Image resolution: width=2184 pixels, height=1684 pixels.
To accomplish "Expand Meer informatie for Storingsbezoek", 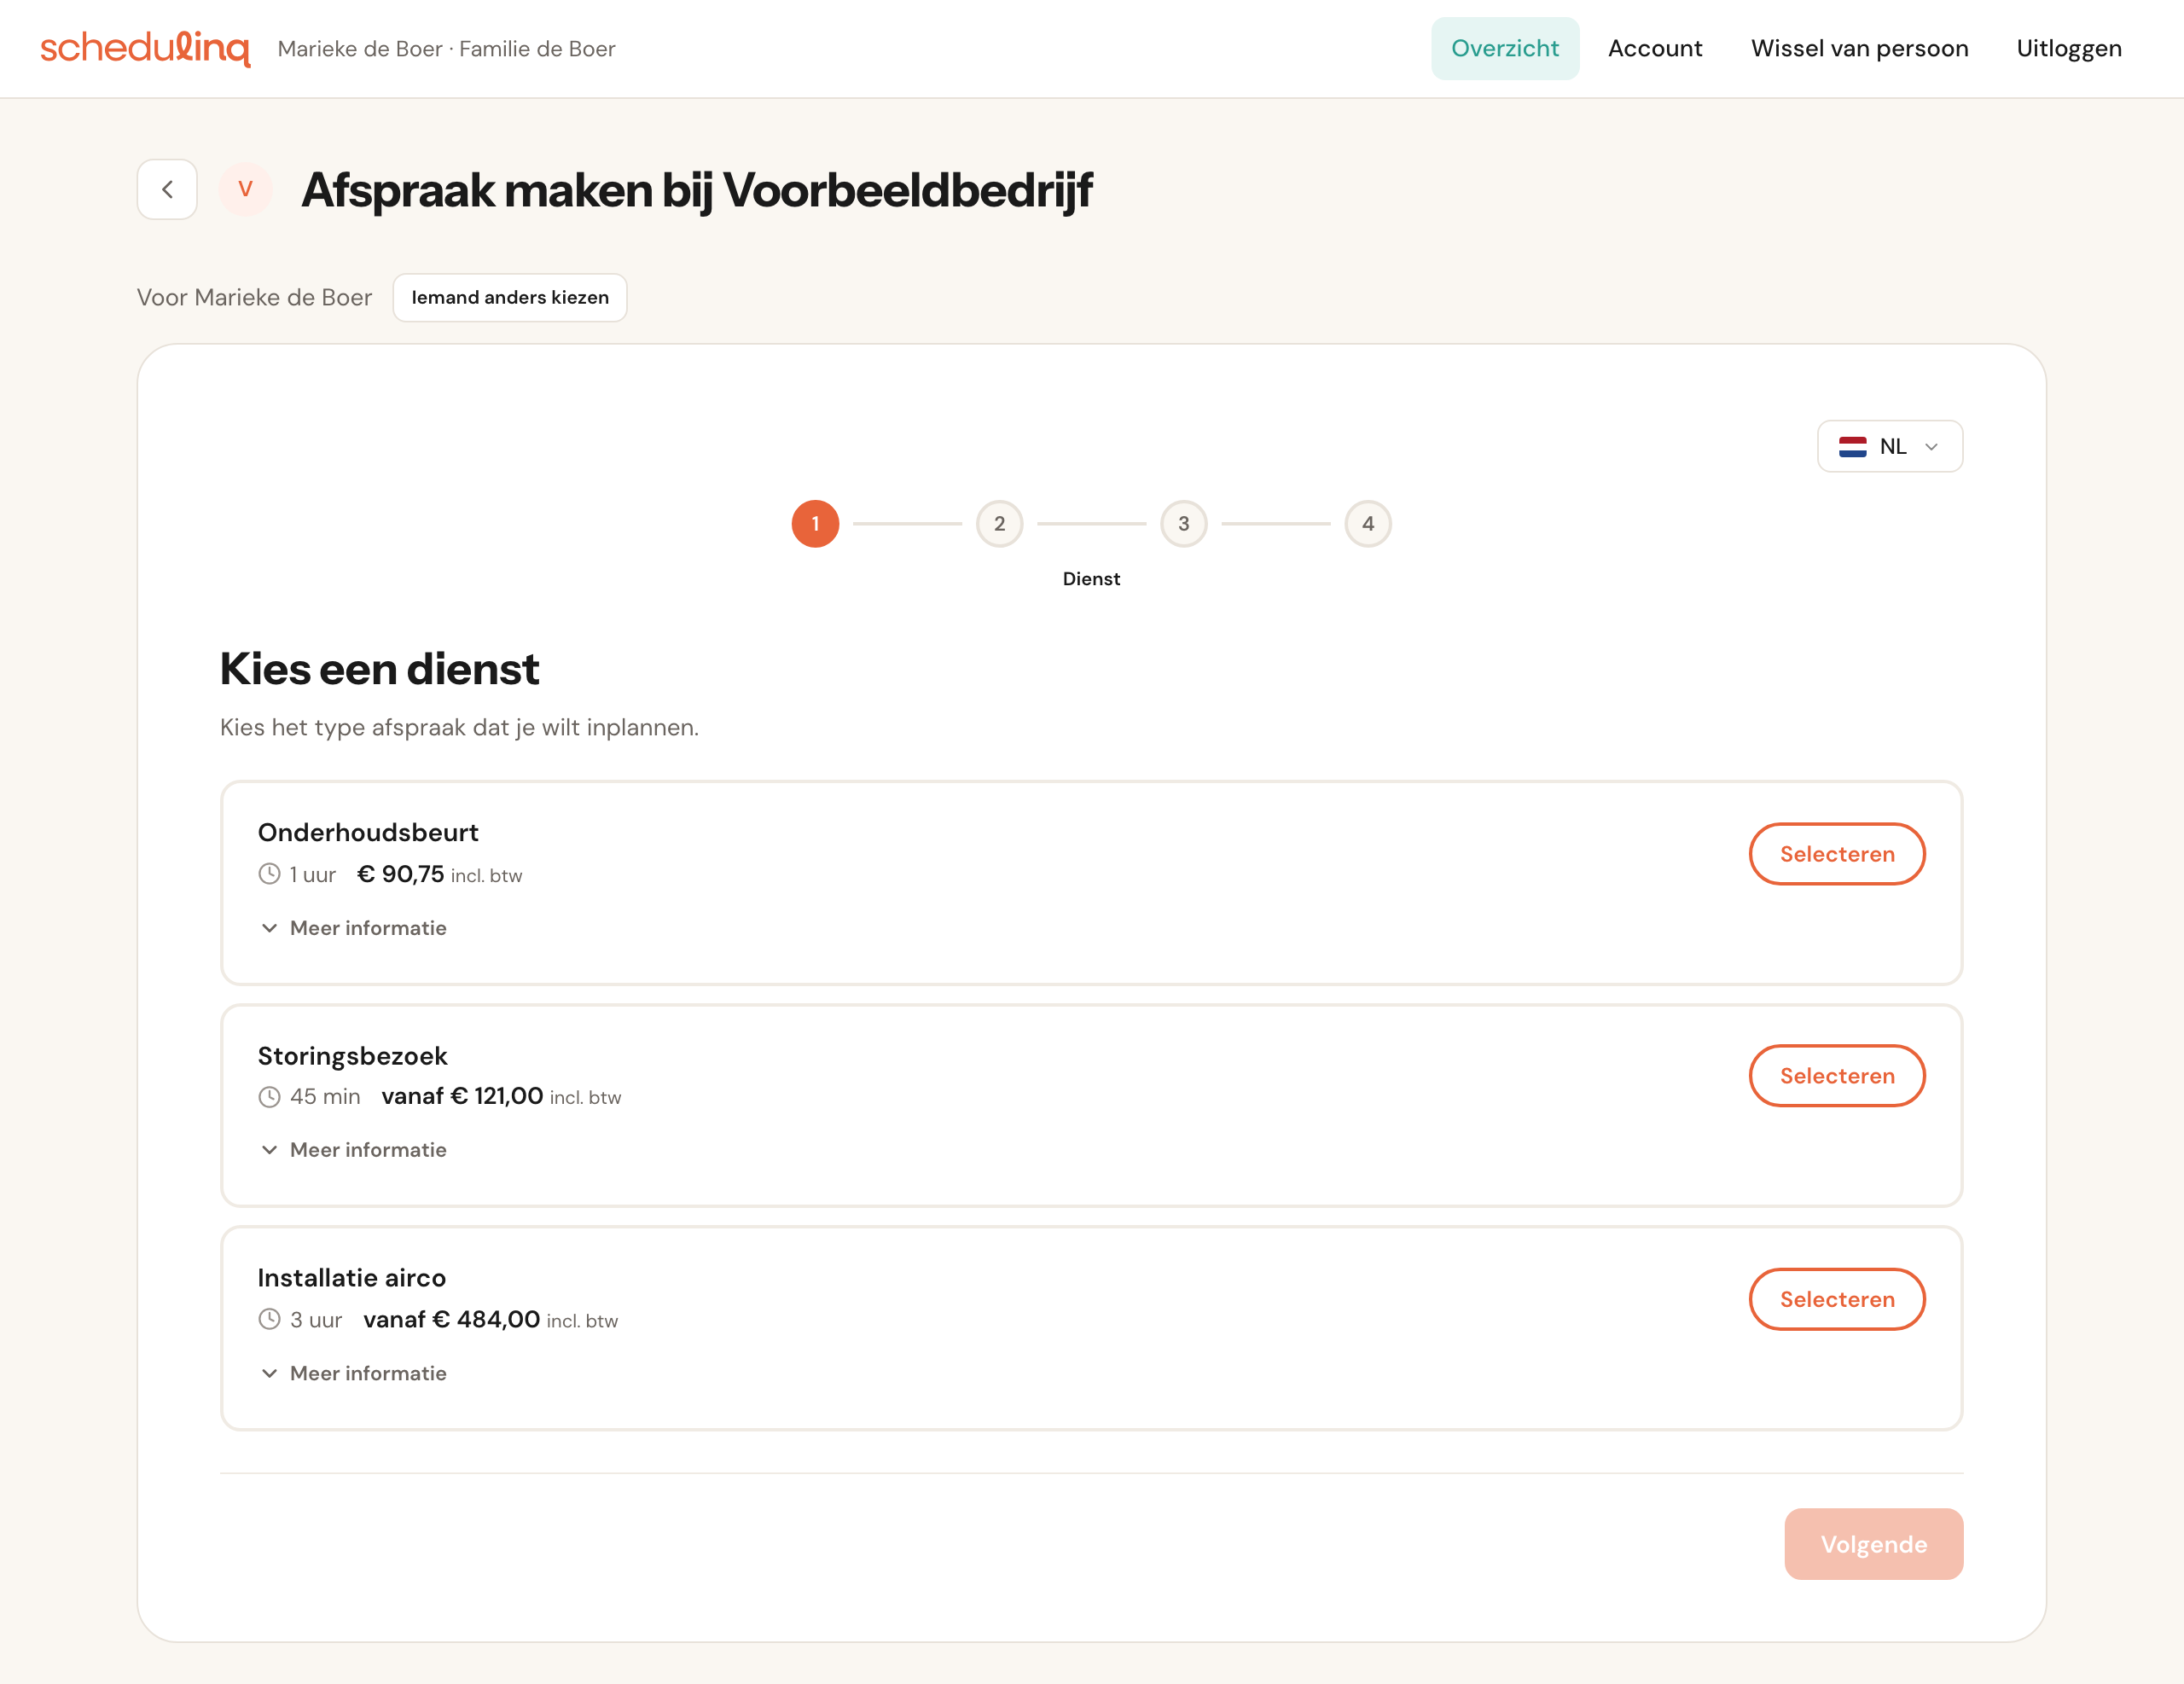I will [x=353, y=1150].
